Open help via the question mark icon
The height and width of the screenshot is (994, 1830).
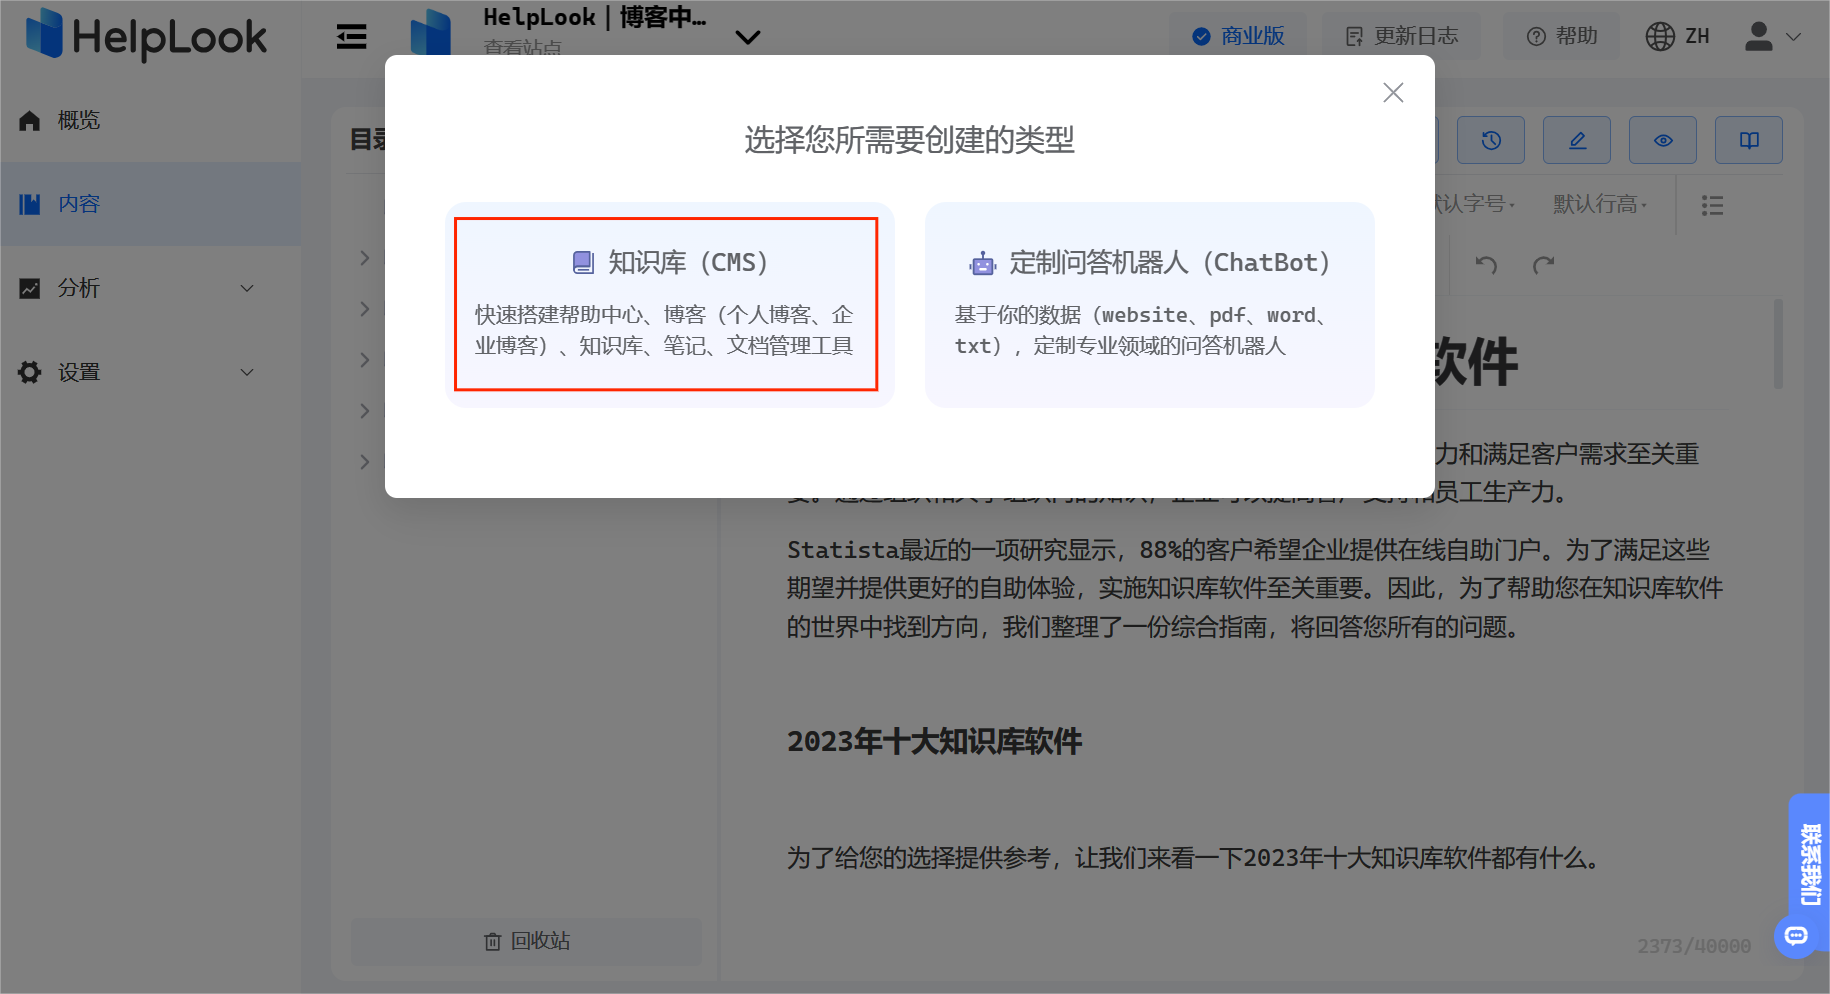pyautogui.click(x=1561, y=36)
